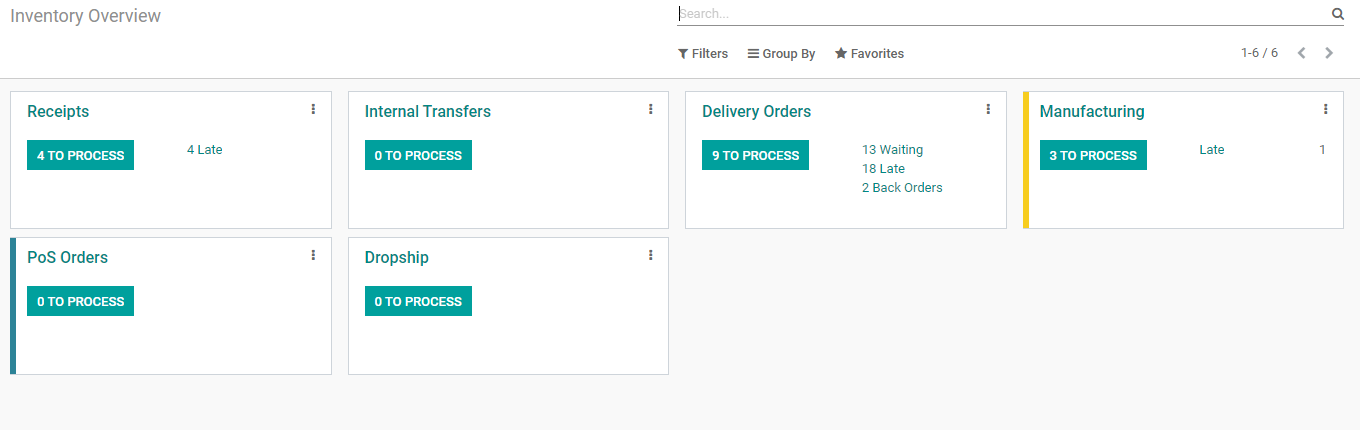Open the 13 Waiting delivery orders link
This screenshot has height=430, width=1360.
[x=892, y=150]
